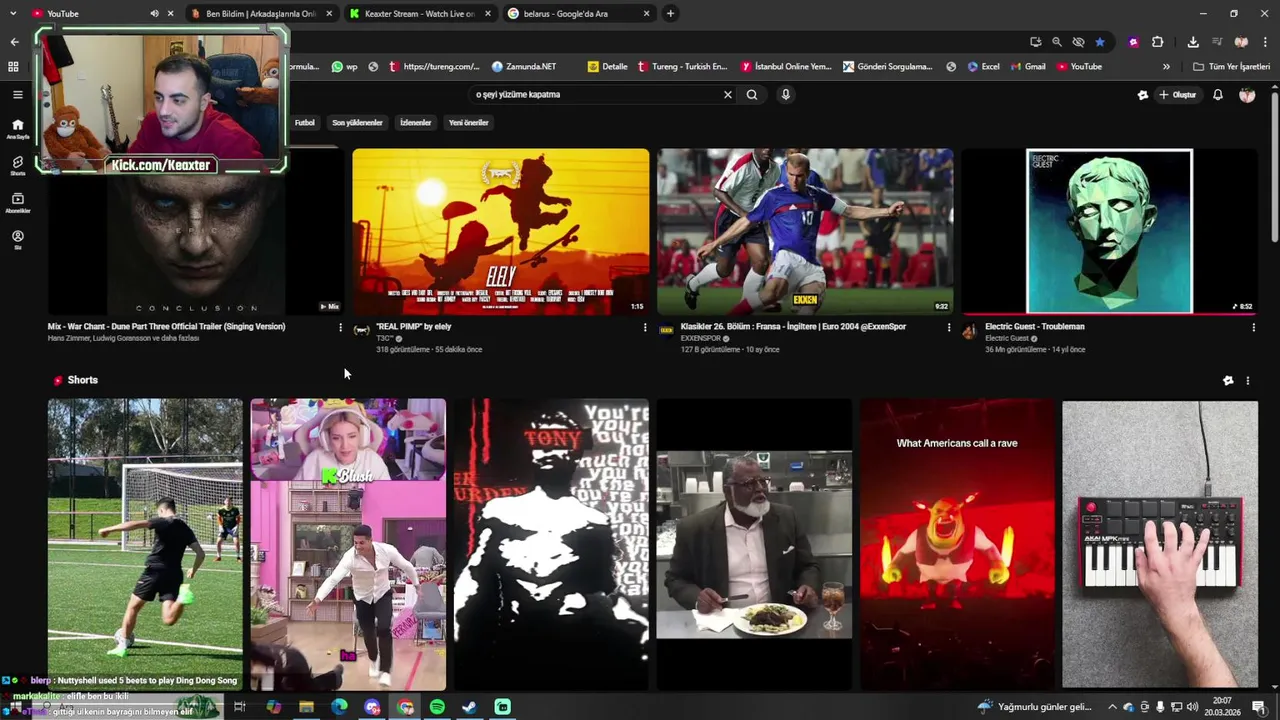This screenshot has height=720, width=1280.
Task: Select the Futbol filter chip
Action: coord(305,123)
